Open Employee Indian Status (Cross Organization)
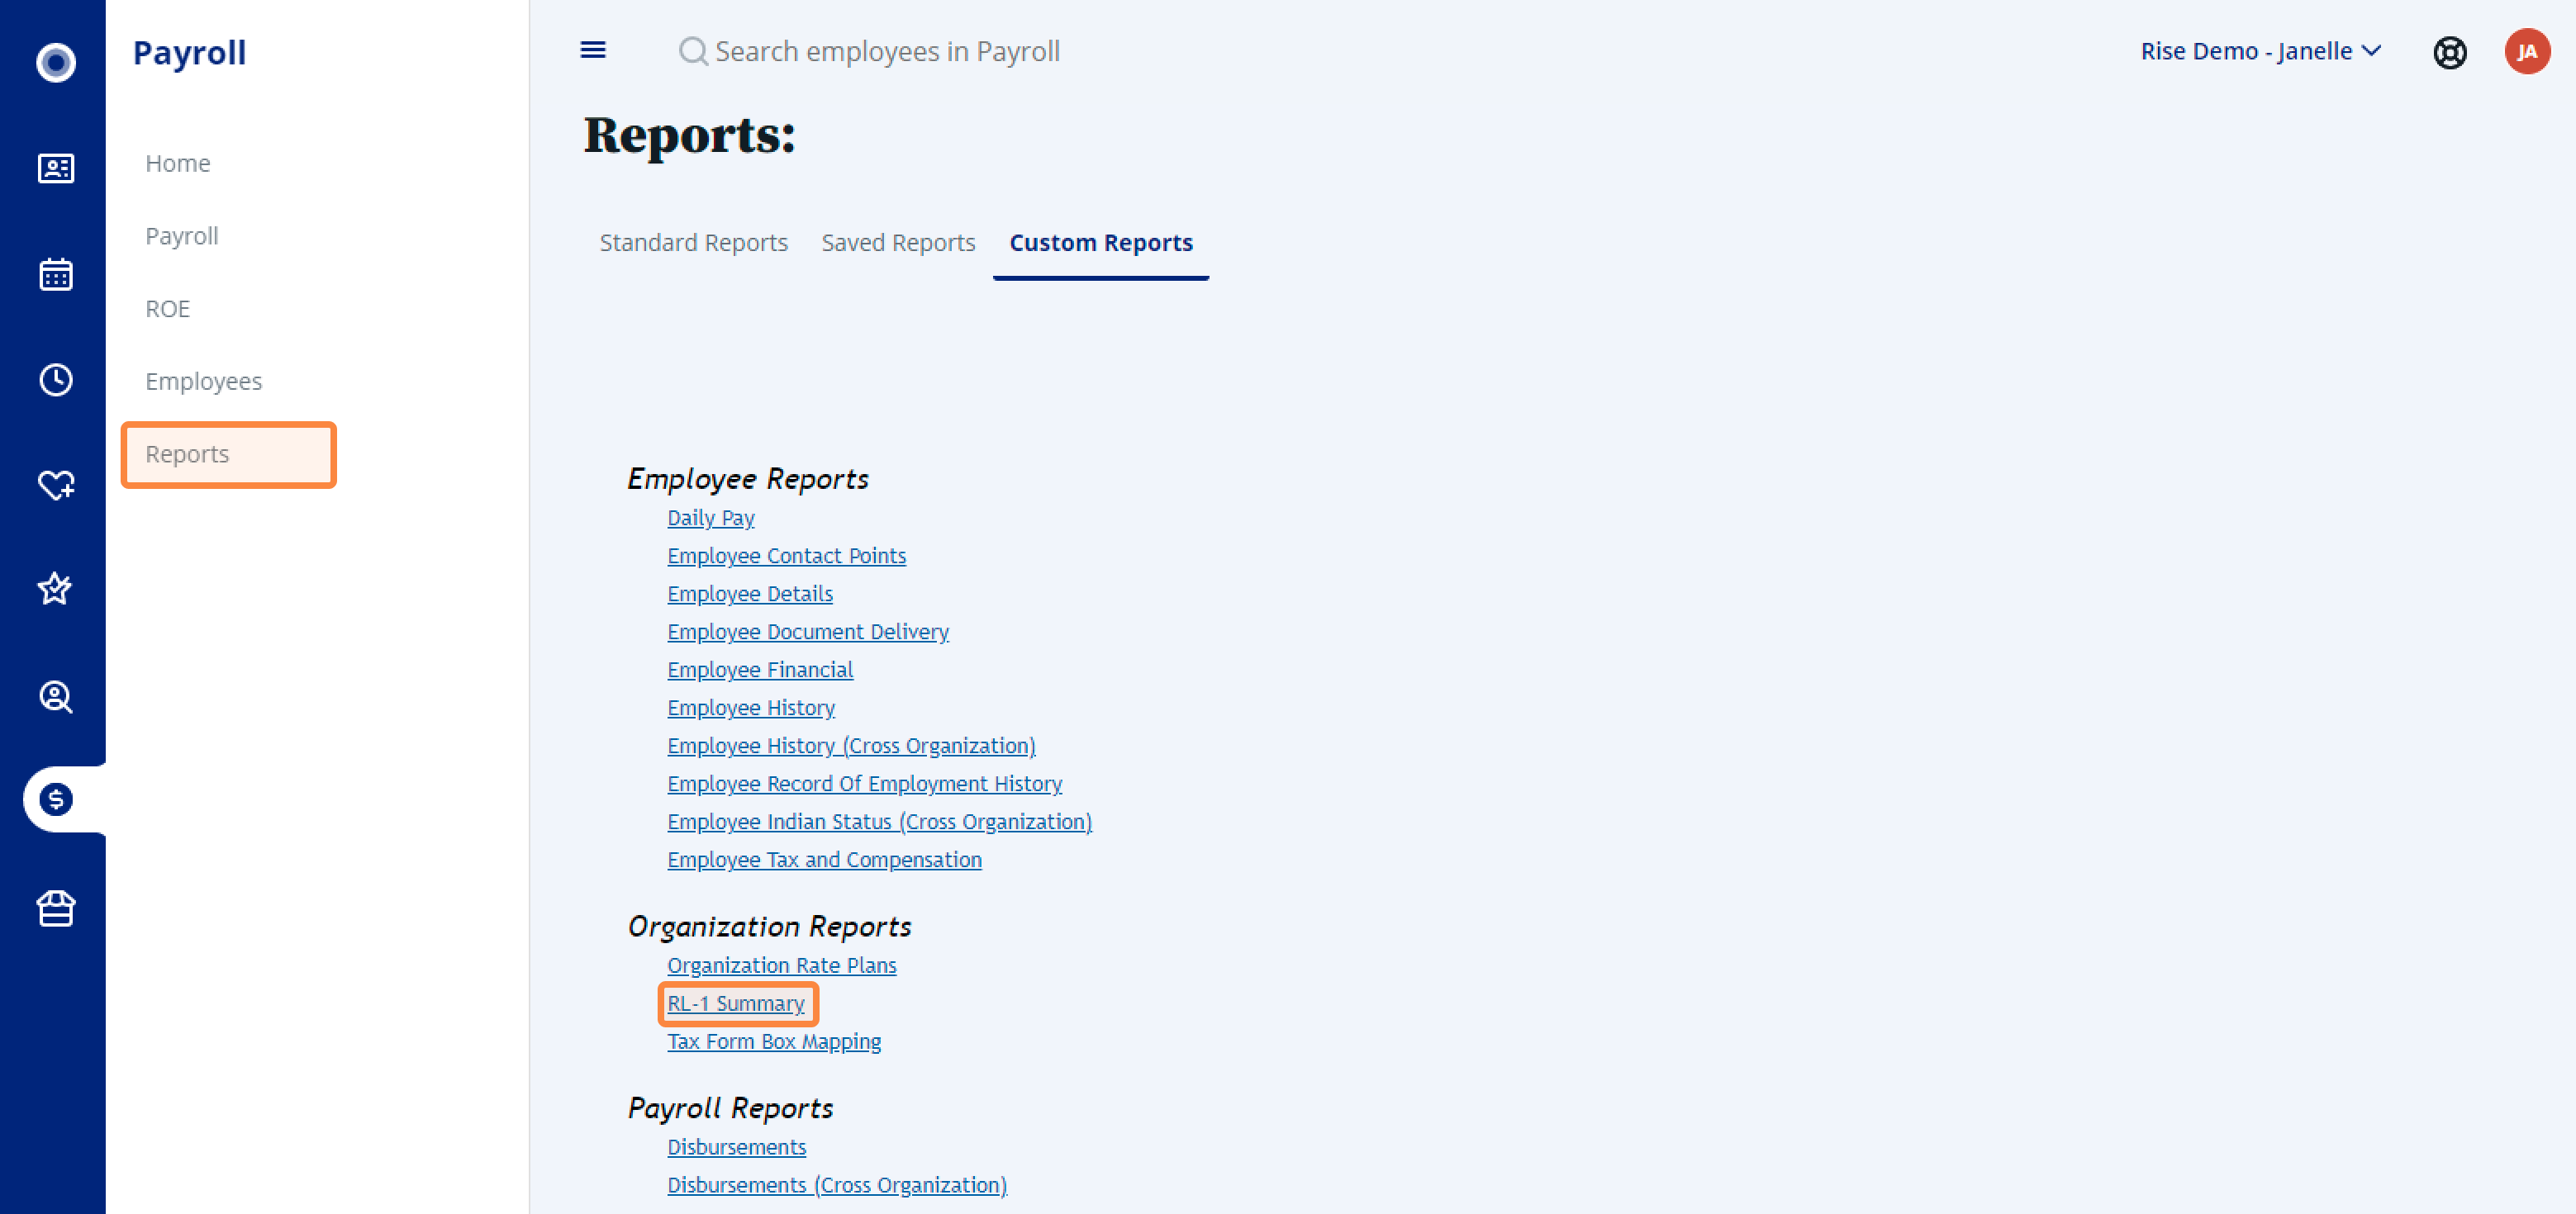2576x1214 pixels. point(879,822)
